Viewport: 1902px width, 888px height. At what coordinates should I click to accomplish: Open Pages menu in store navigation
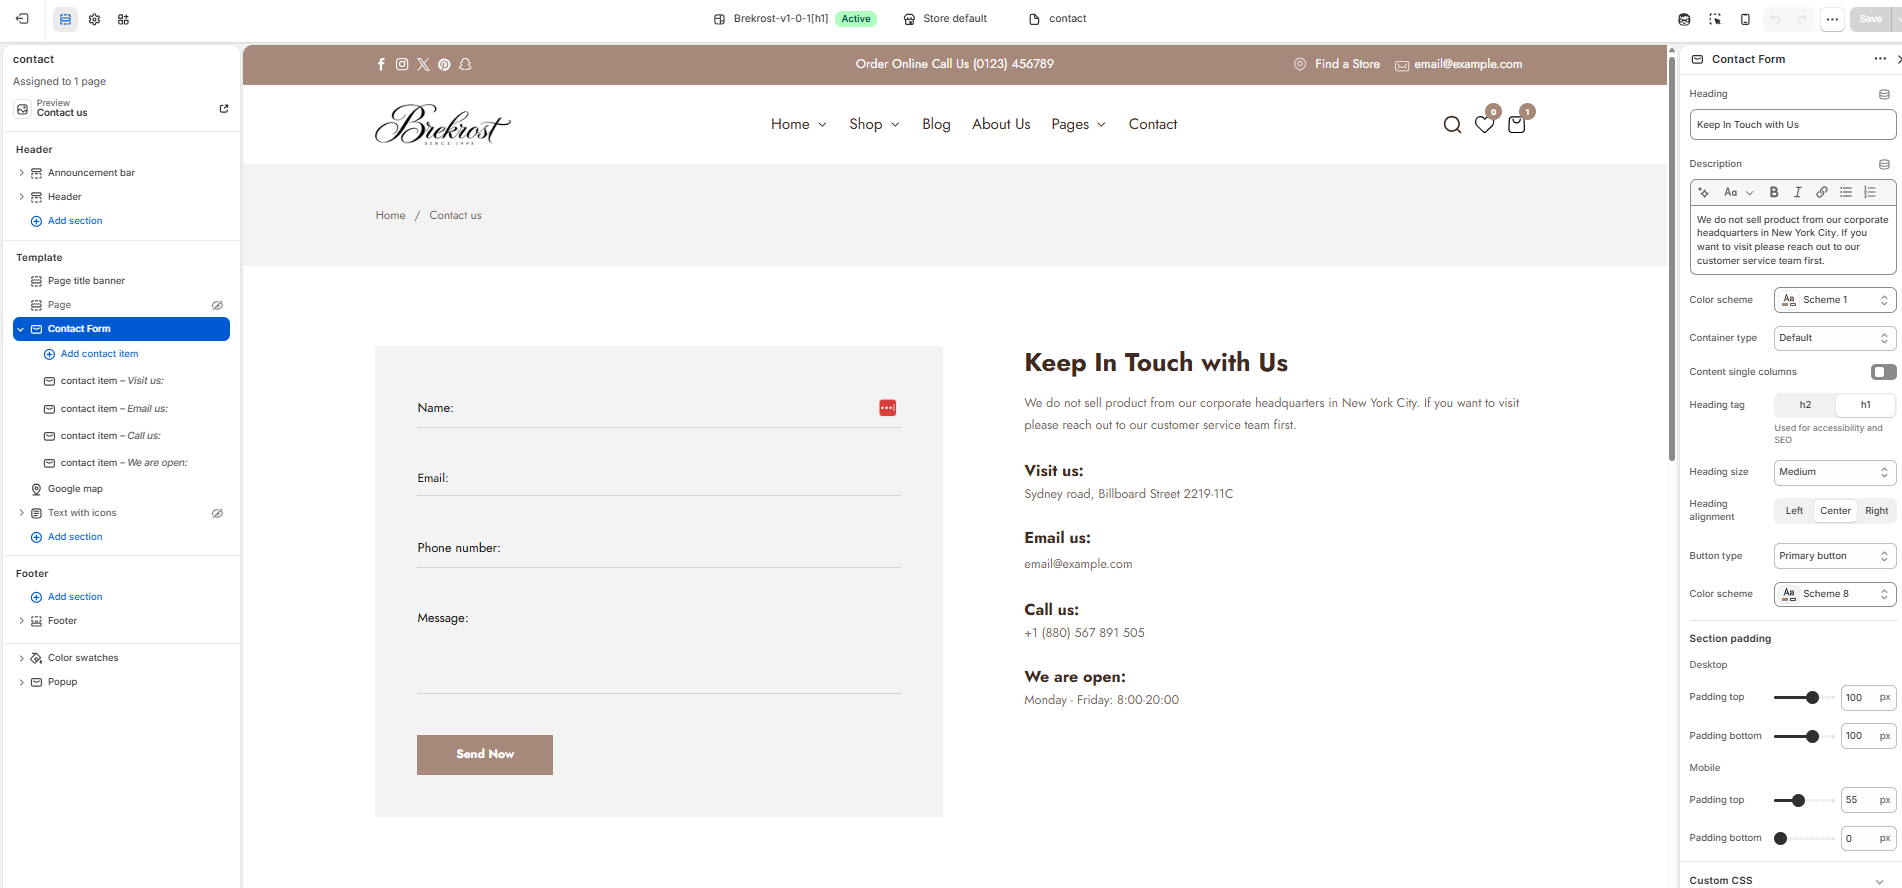(1078, 124)
